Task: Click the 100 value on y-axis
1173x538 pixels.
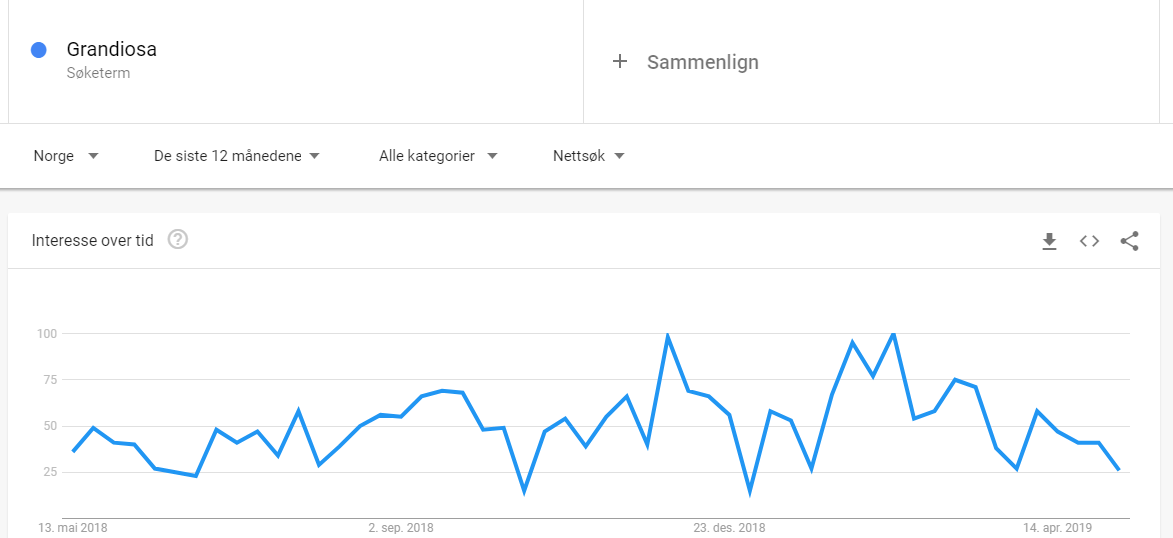Action: click(47, 333)
